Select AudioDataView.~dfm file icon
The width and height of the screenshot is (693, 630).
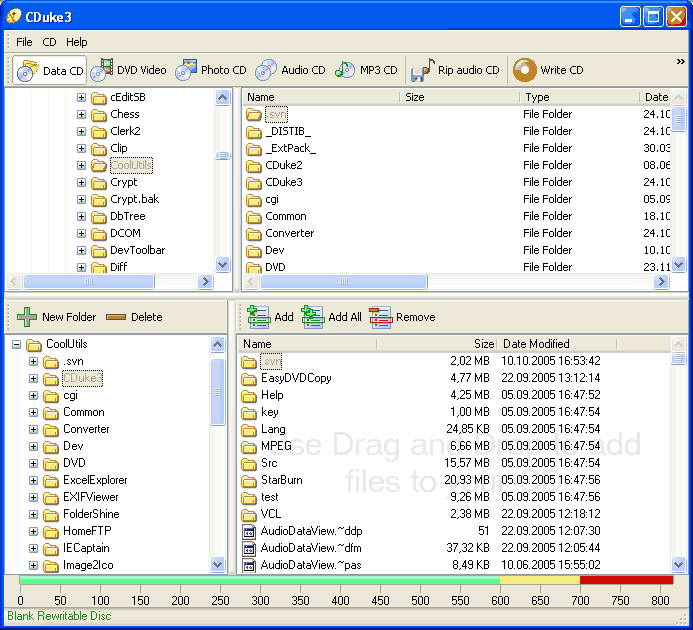pyautogui.click(x=249, y=549)
